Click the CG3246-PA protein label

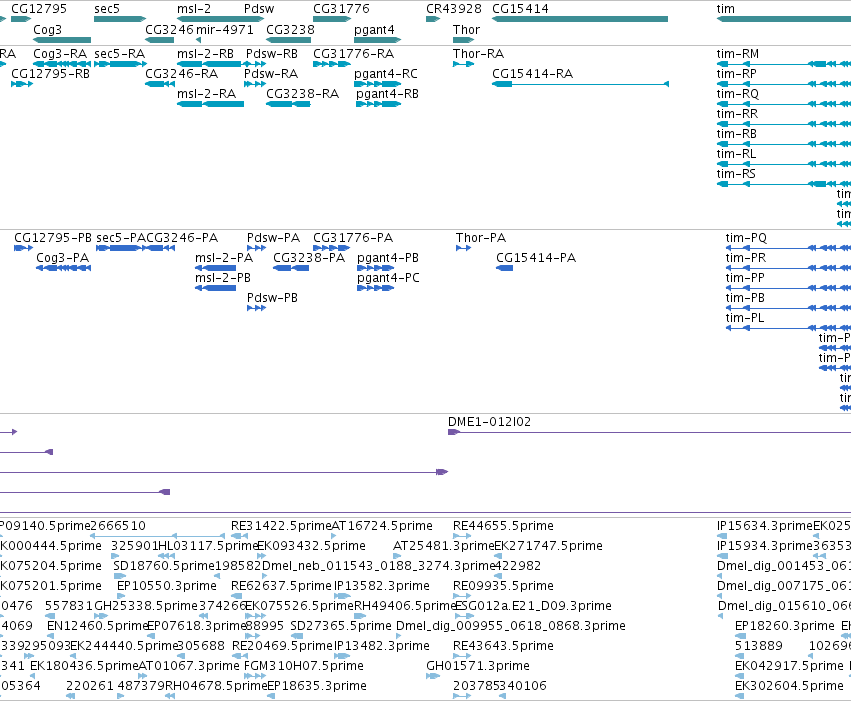click(182, 238)
